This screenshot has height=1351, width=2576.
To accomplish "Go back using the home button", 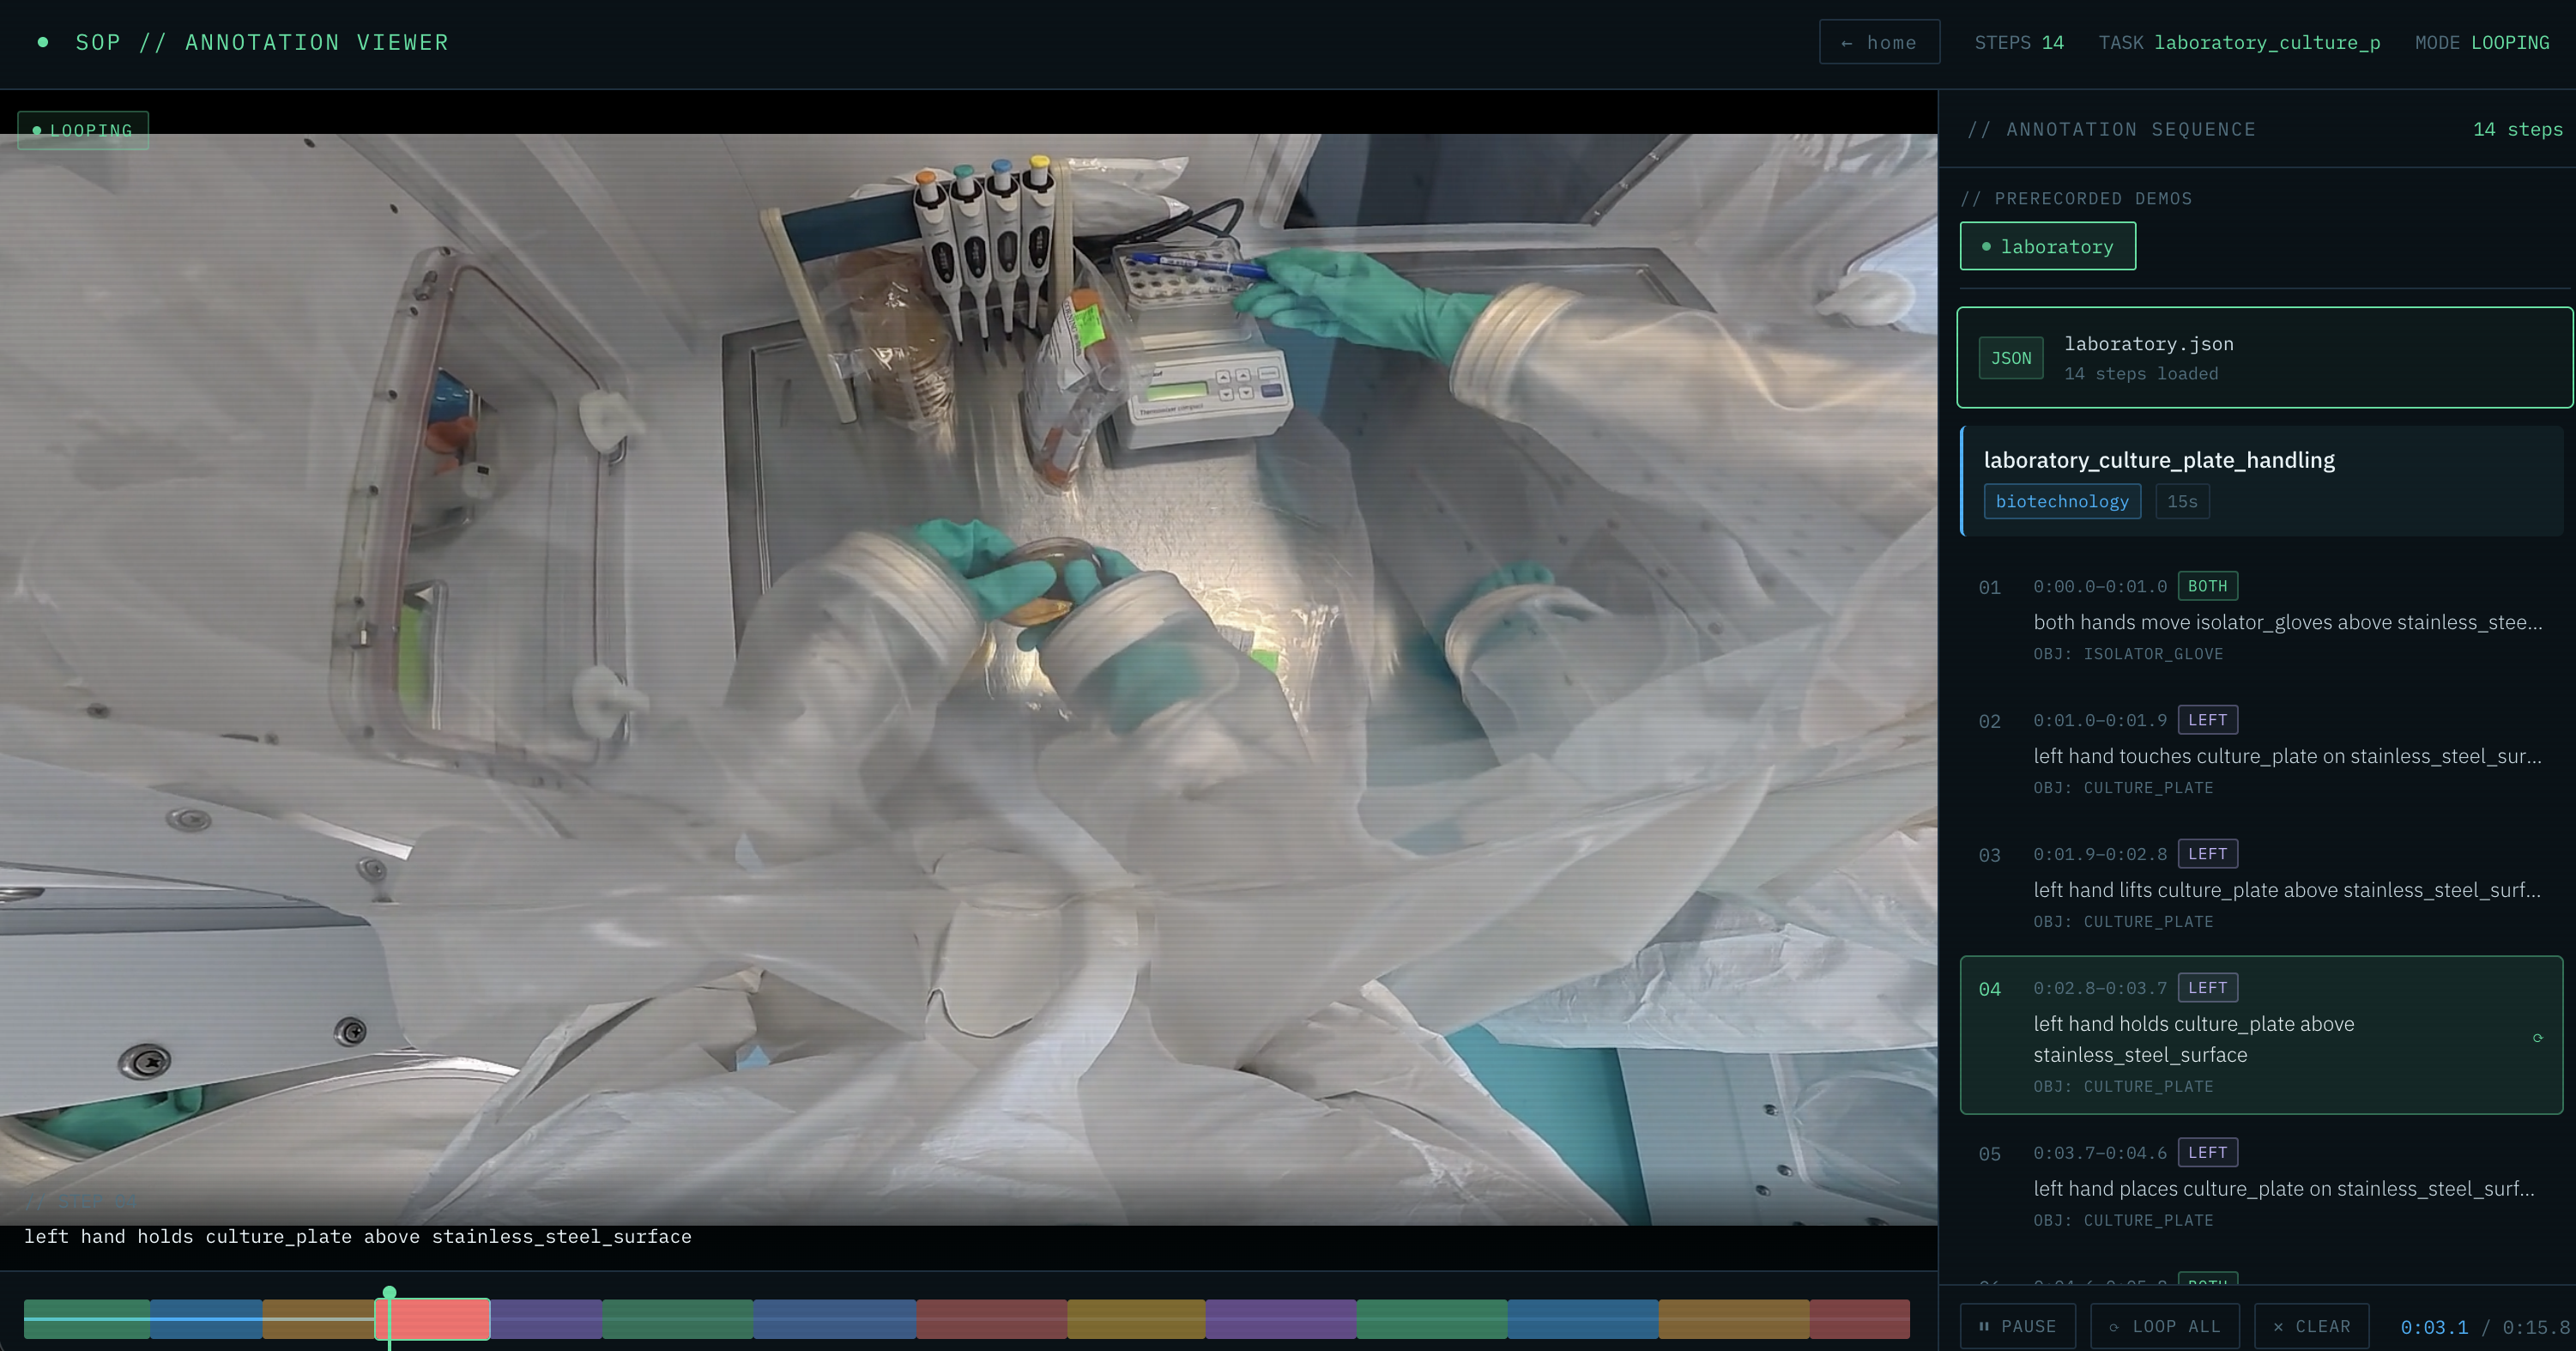I will 1879,42.
